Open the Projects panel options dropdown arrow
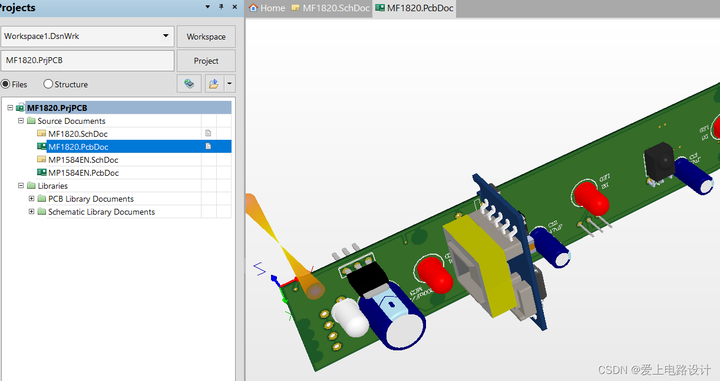This screenshot has width=720, height=381. 208,7
